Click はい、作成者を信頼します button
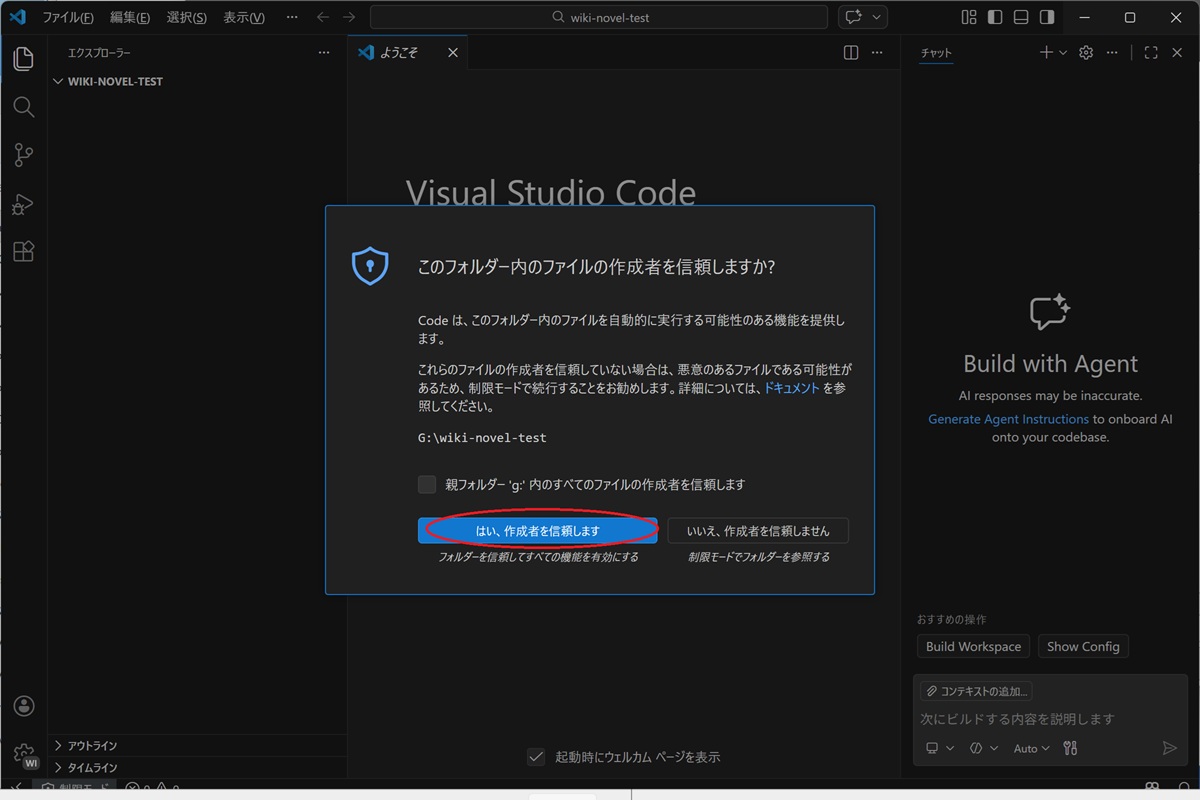Image resolution: width=1200 pixels, height=800 pixels. tap(537, 531)
